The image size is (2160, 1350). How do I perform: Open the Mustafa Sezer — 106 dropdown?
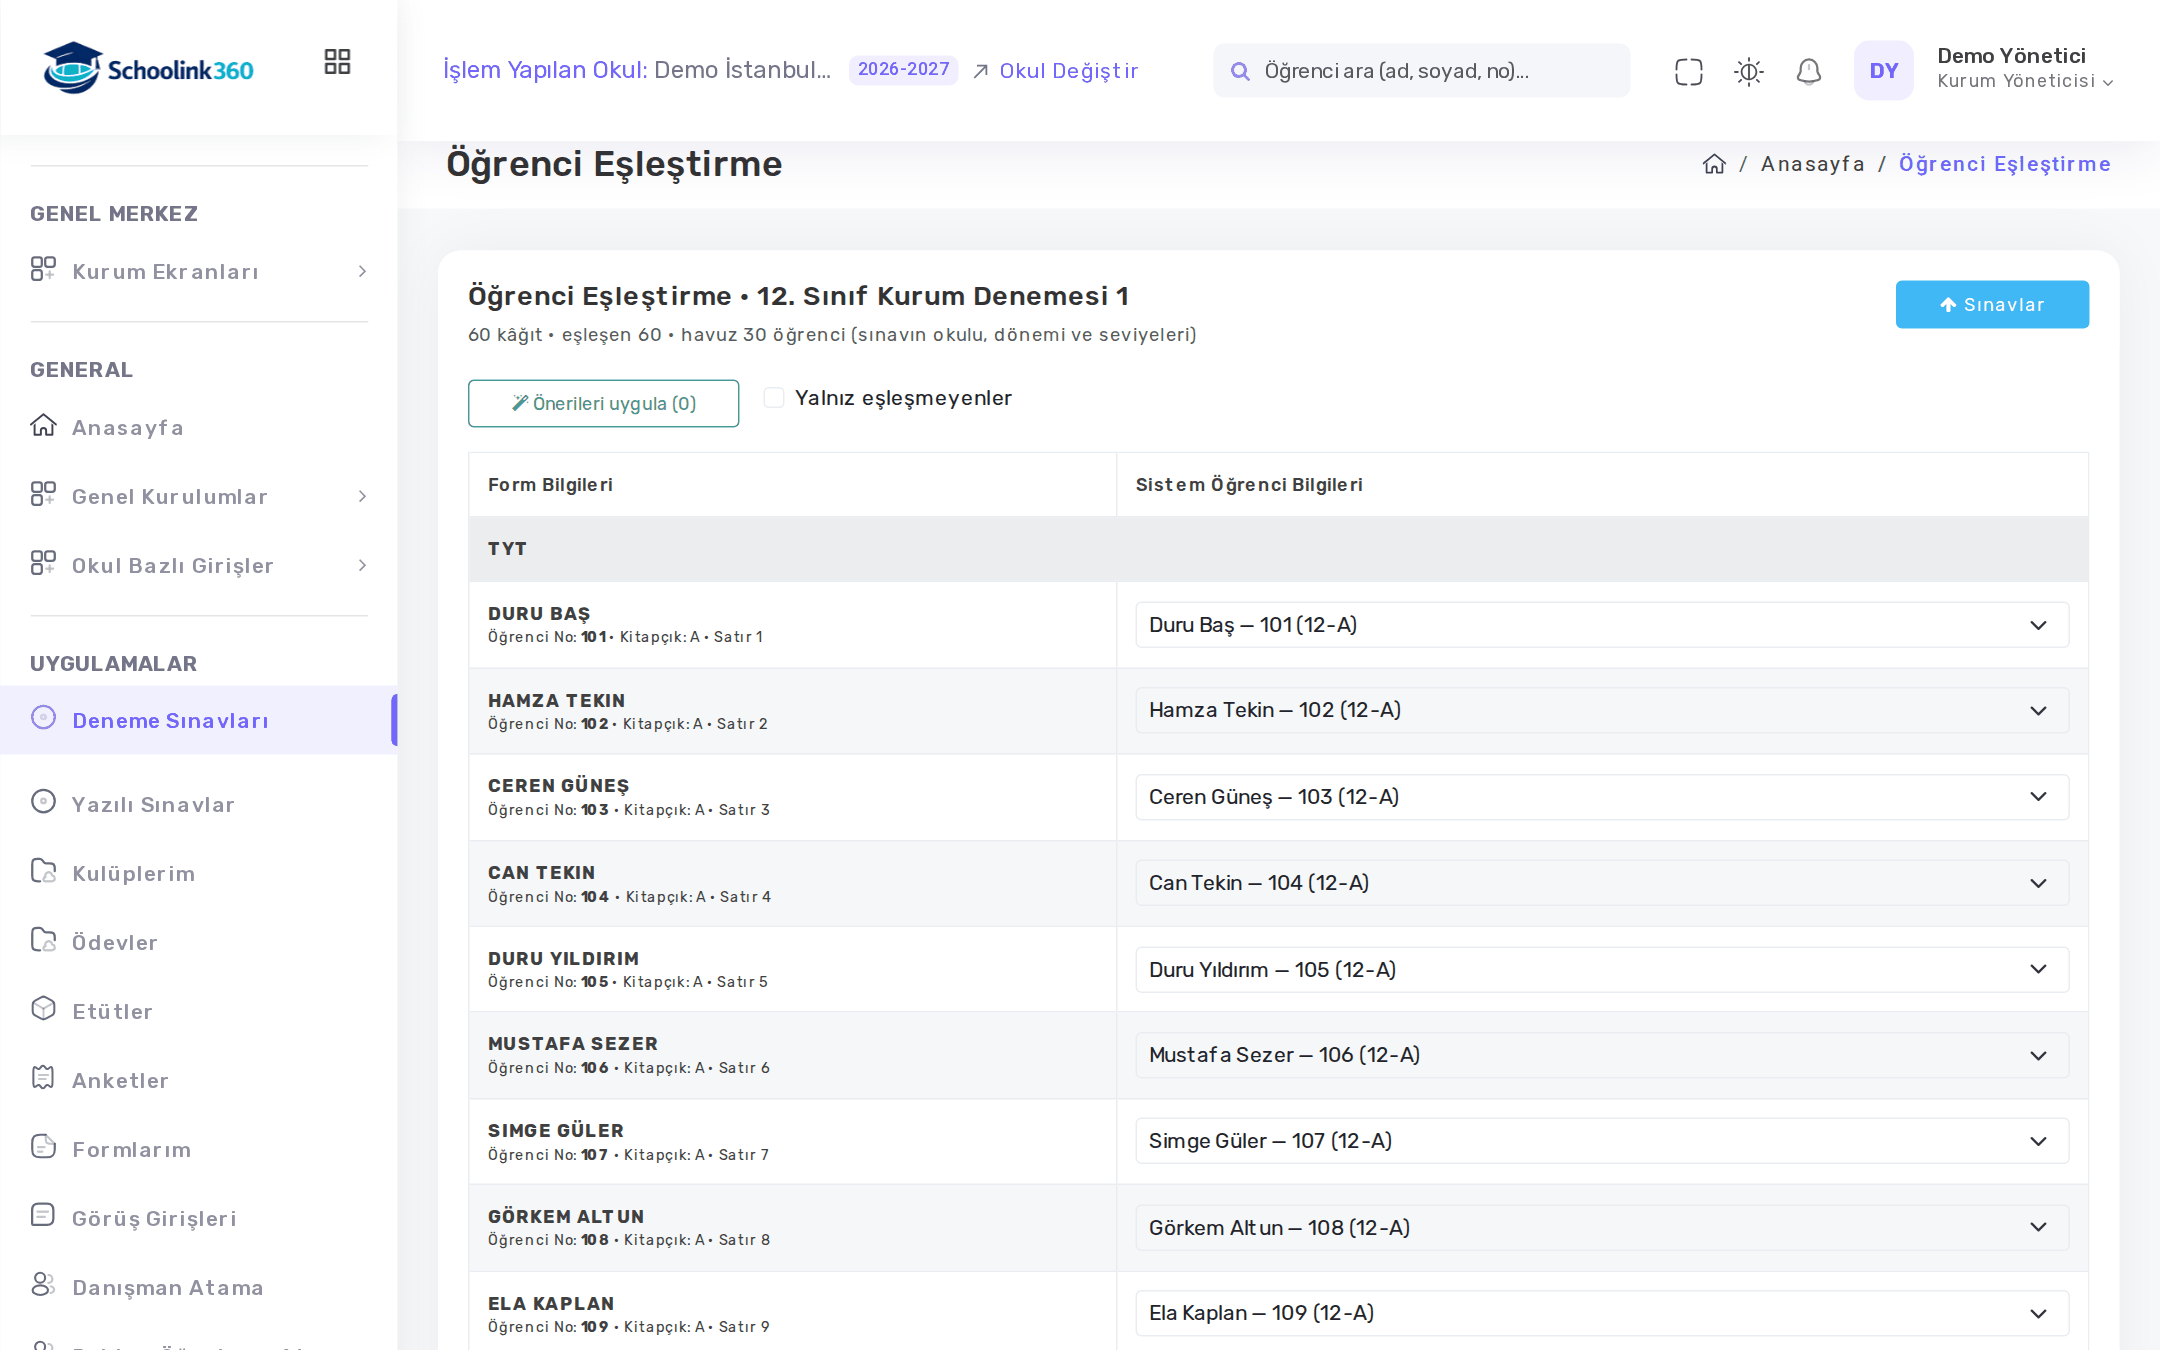1602,1055
